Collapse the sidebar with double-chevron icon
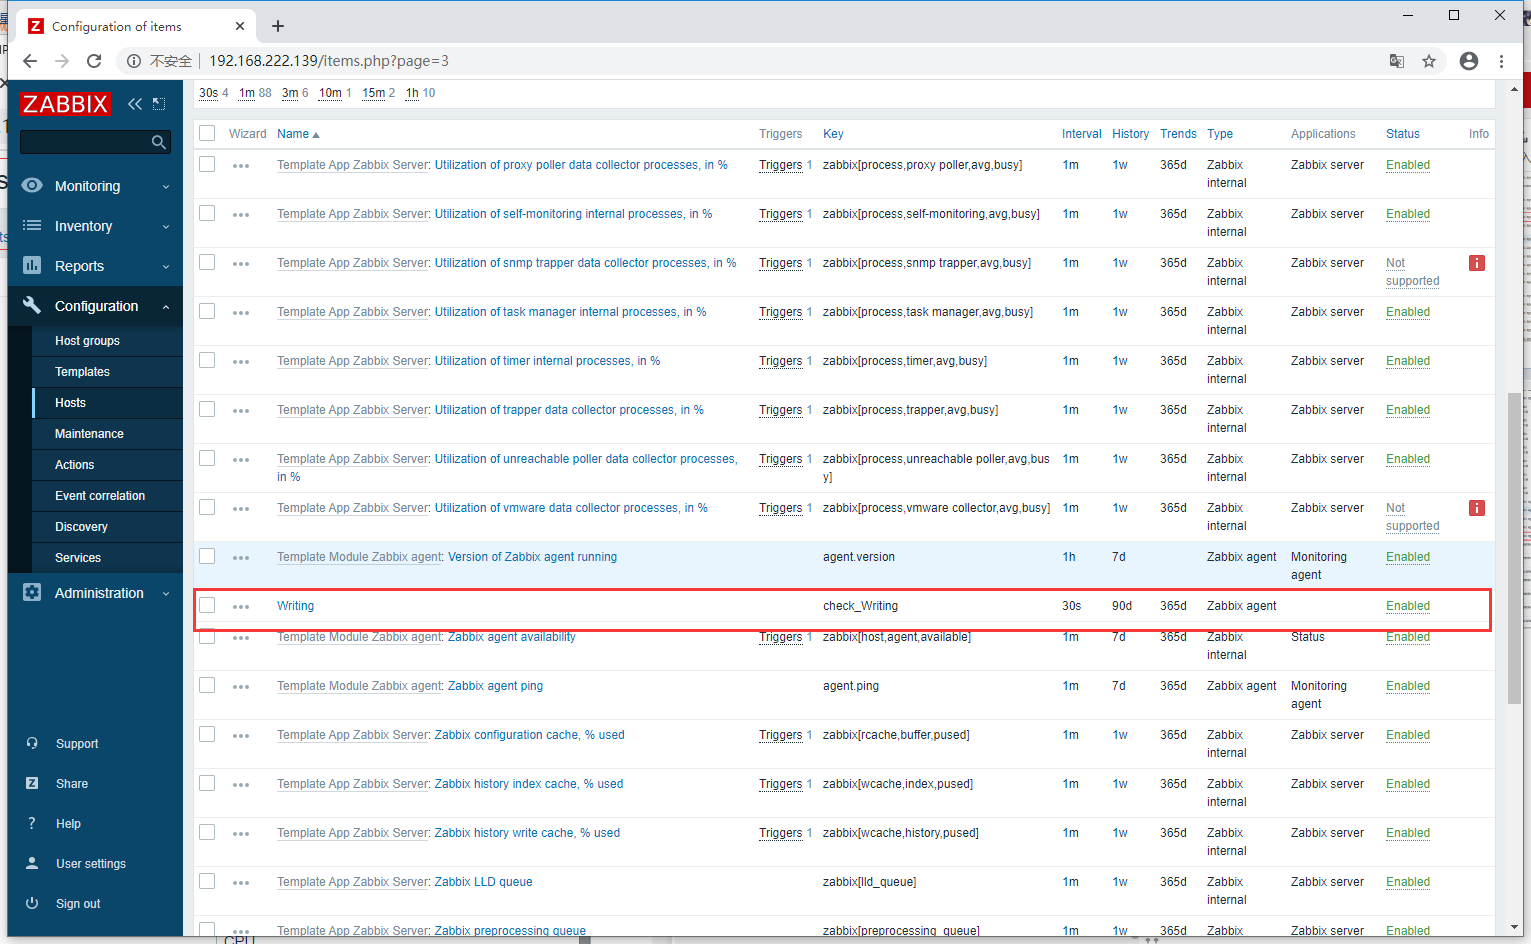1531x944 pixels. (x=135, y=104)
